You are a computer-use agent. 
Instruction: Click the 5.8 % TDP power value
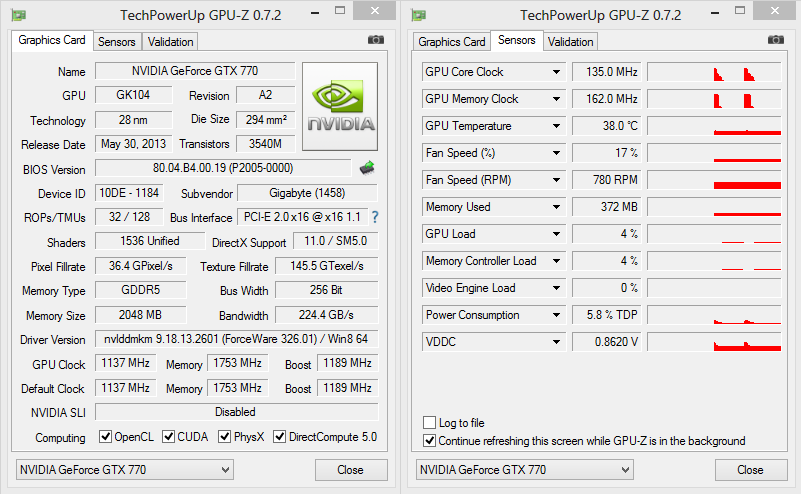click(607, 315)
